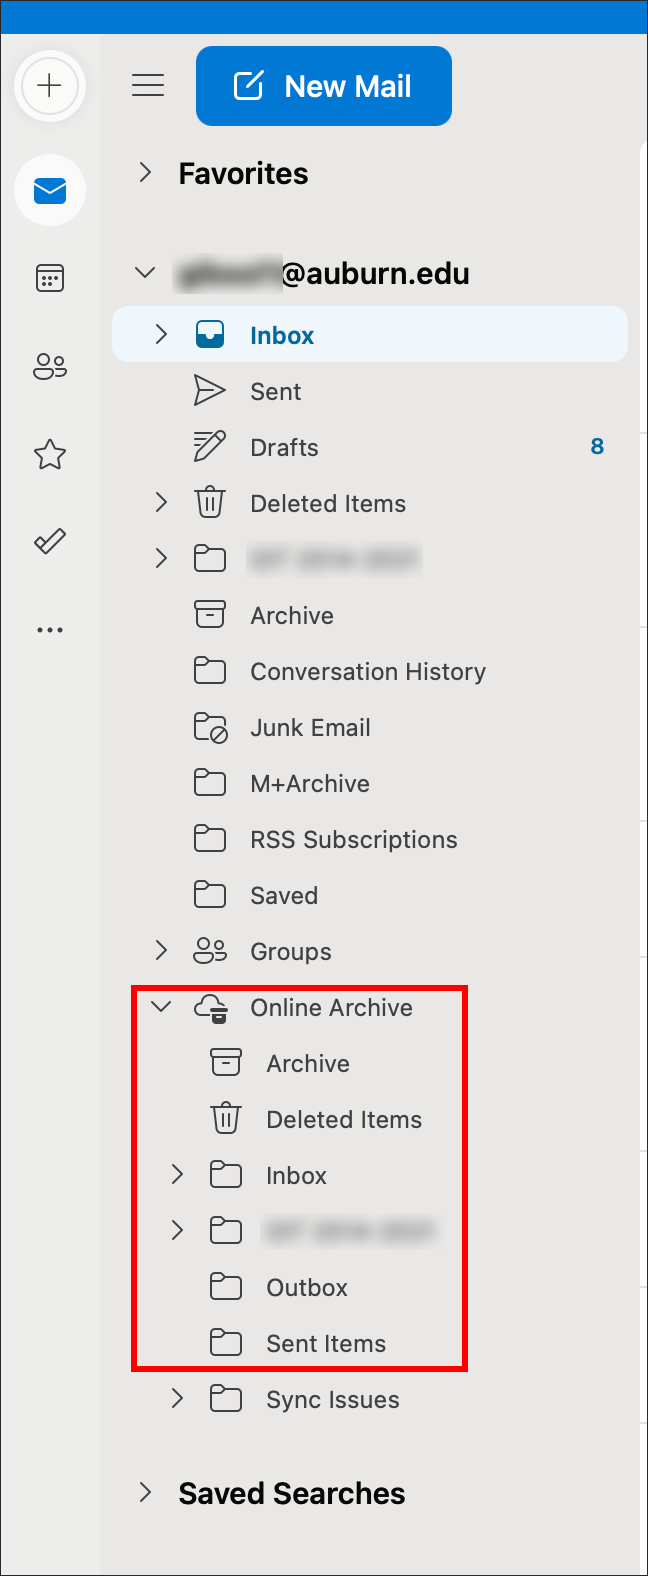Click the Saved folder icon

[210, 895]
